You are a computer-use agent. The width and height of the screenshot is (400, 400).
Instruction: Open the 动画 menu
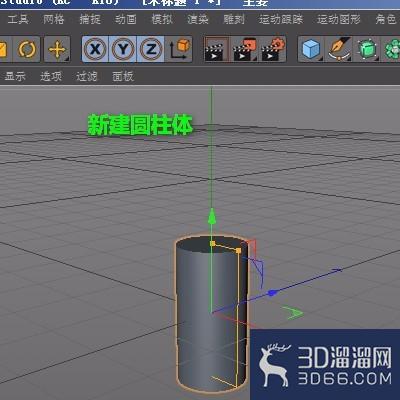pyautogui.click(x=126, y=19)
